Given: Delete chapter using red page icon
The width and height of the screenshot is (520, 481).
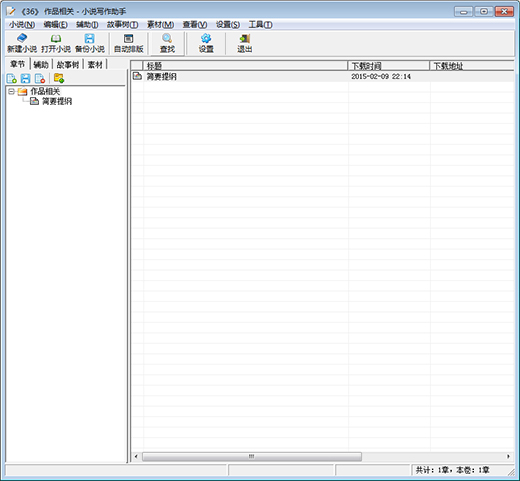Looking at the screenshot, I should click(40, 78).
